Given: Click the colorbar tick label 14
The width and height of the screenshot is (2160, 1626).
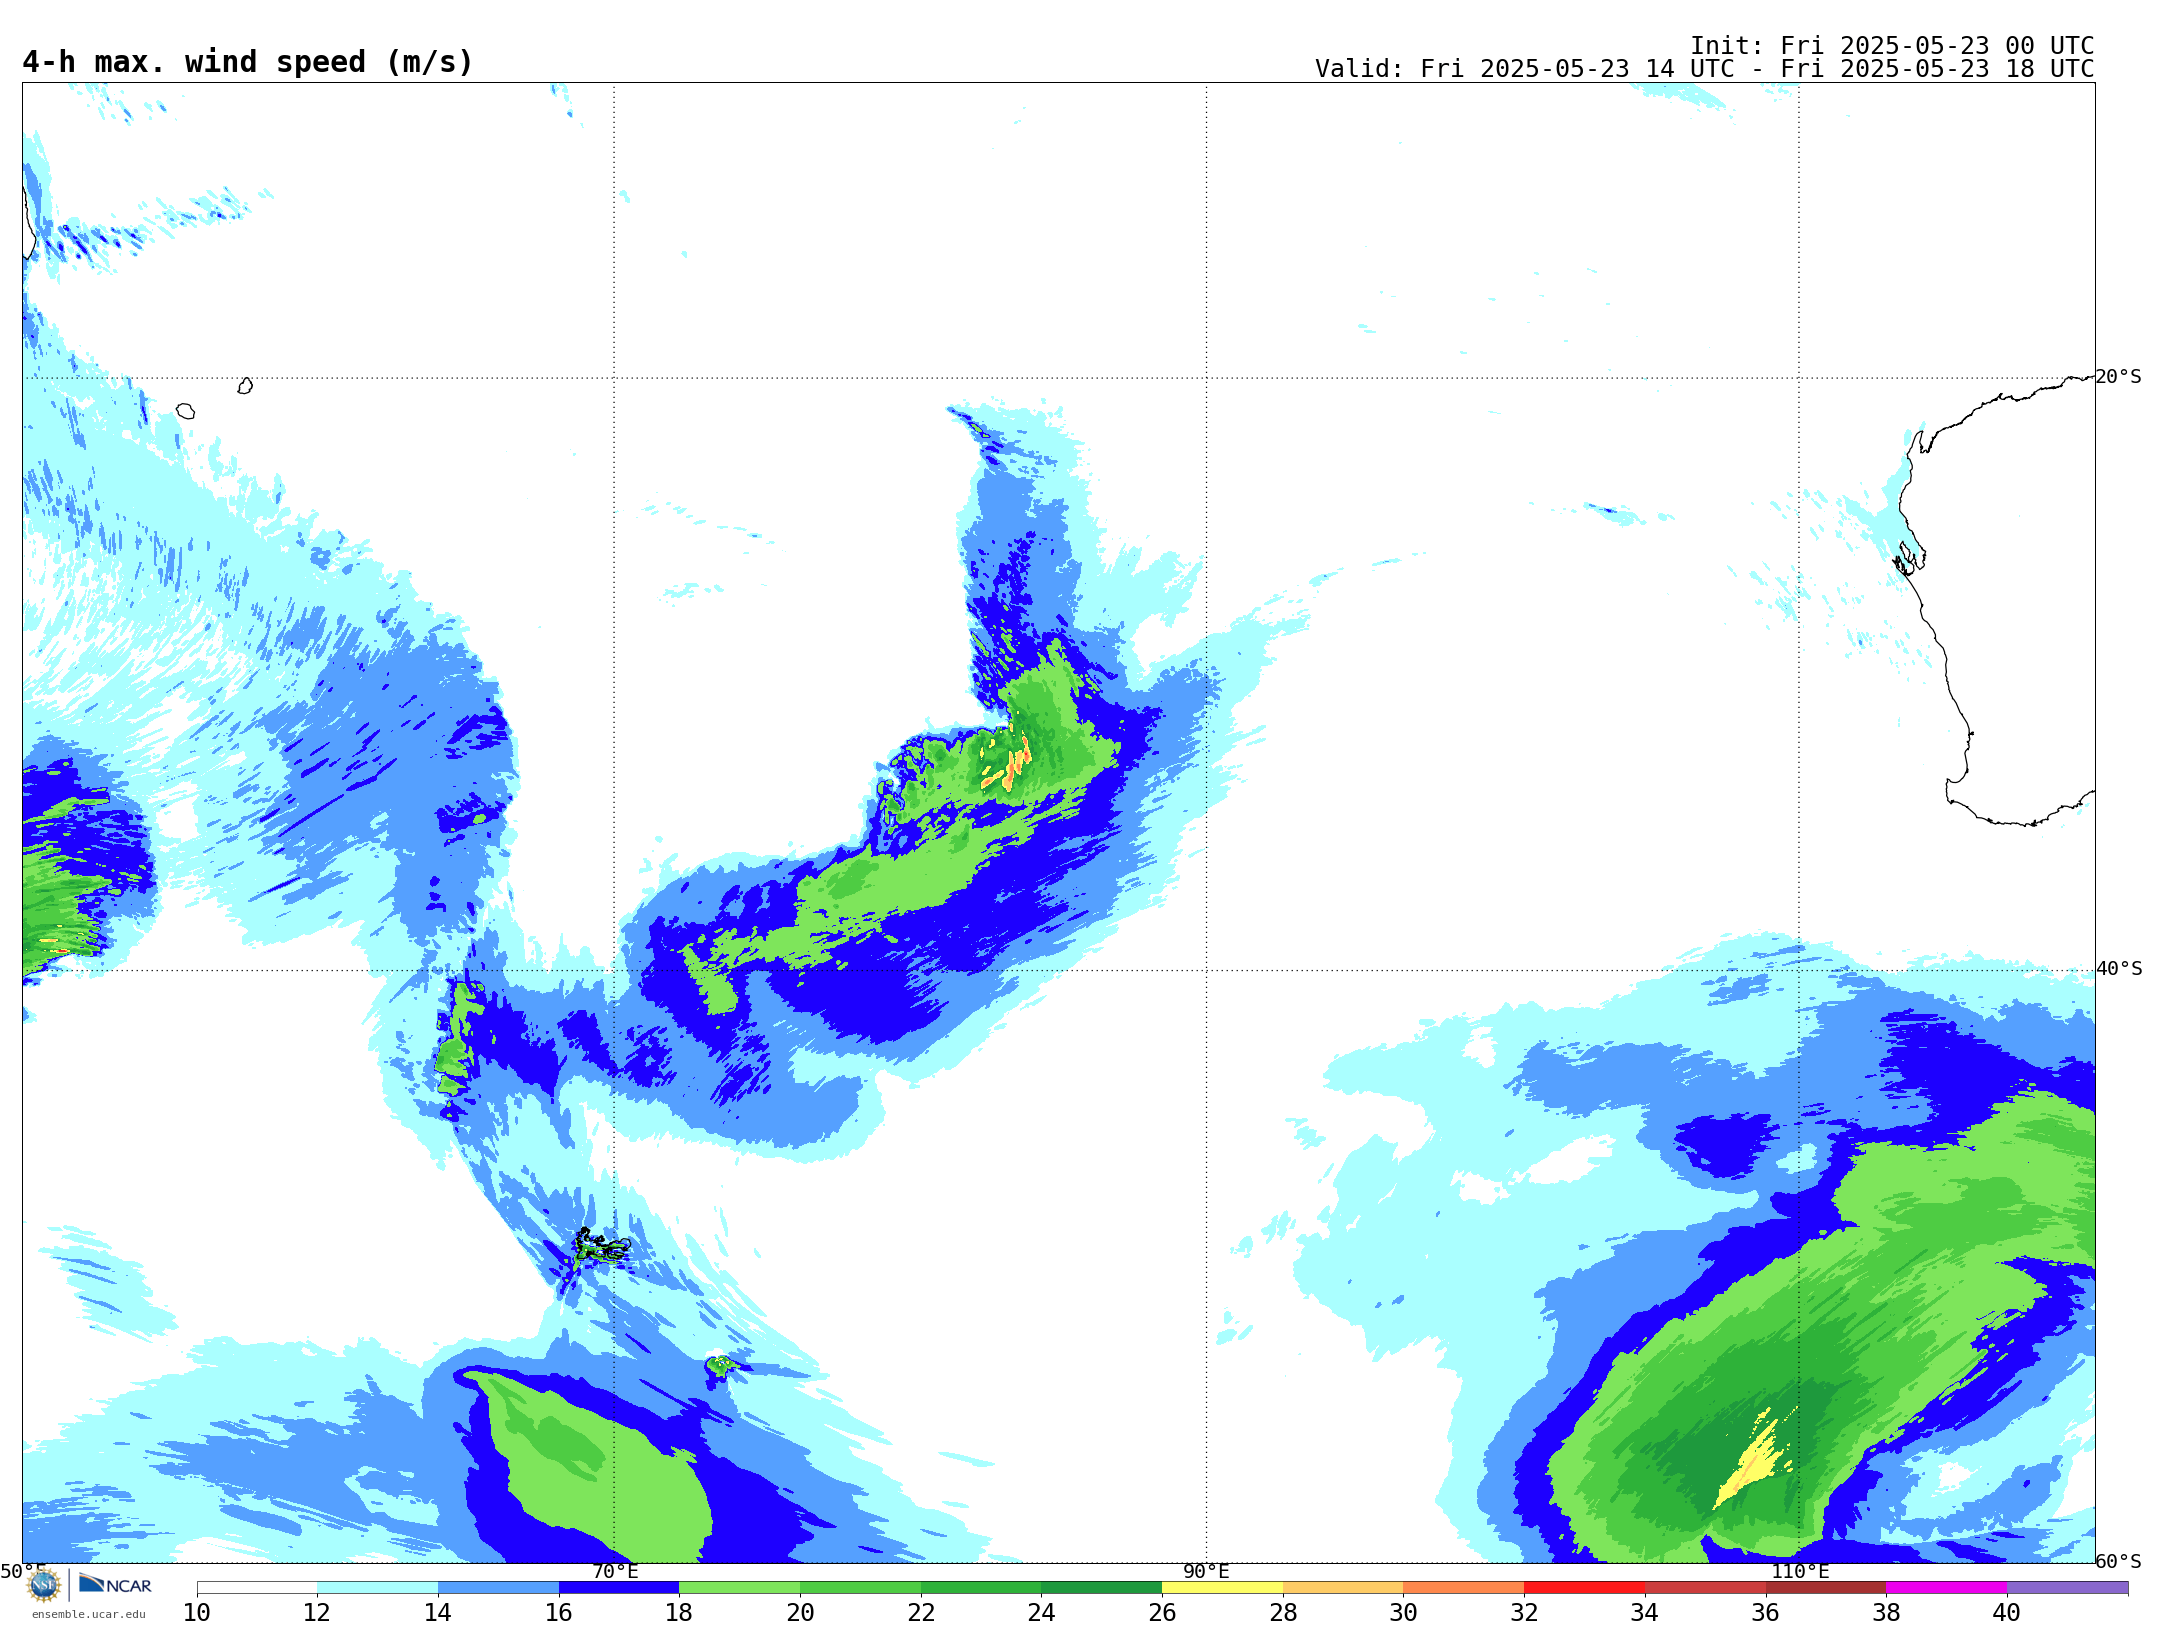Looking at the screenshot, I should [438, 1612].
